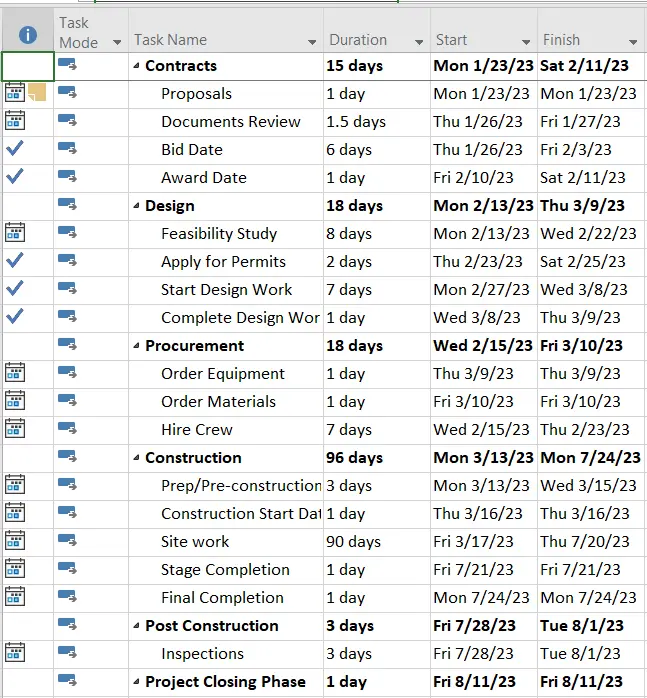Click the checkmark icon beside Award Date
Screen dimensions: 647x698
15,177
